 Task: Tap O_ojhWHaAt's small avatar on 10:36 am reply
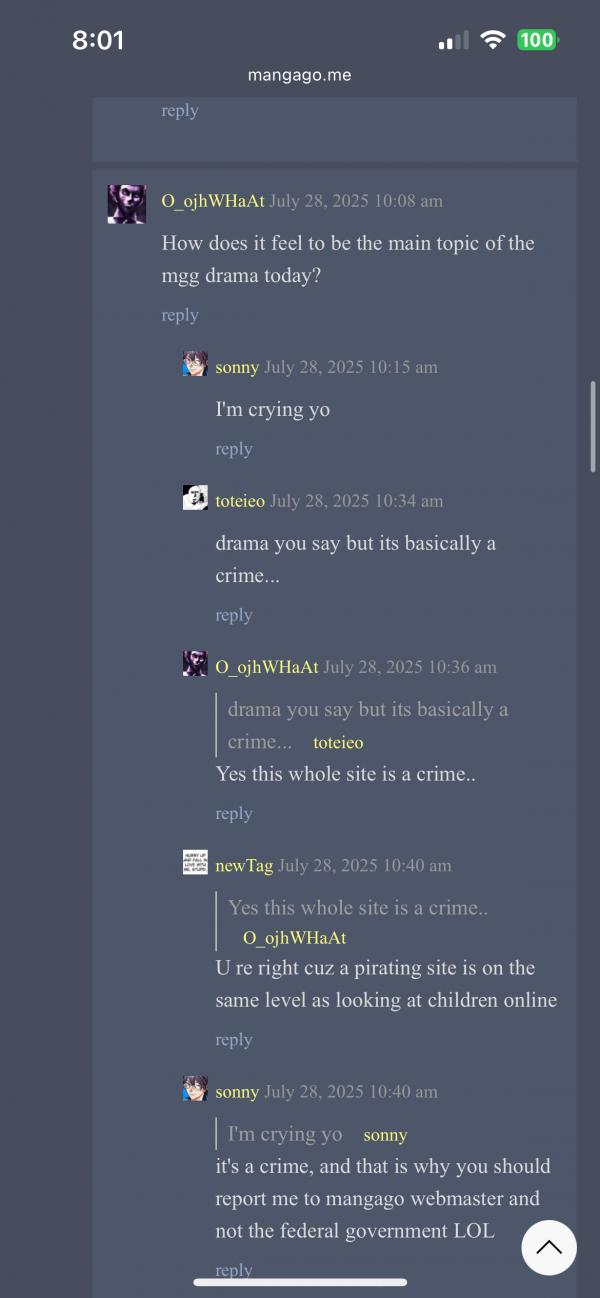pyautogui.click(x=195, y=664)
